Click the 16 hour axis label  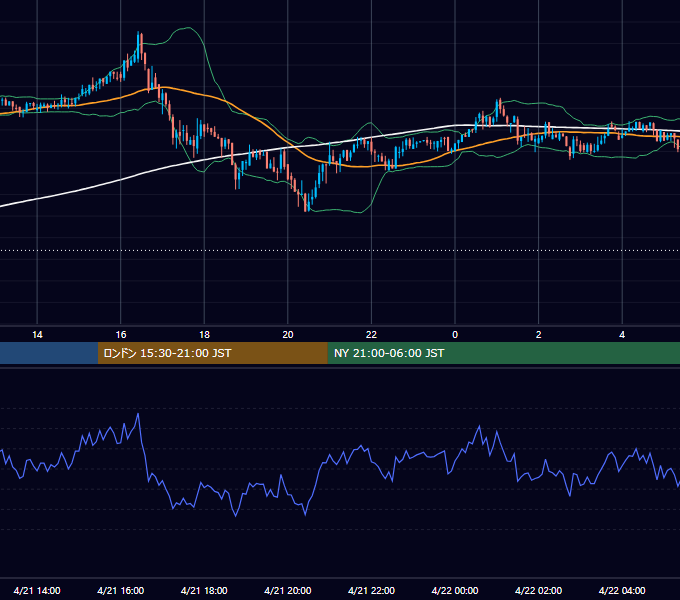(121, 335)
